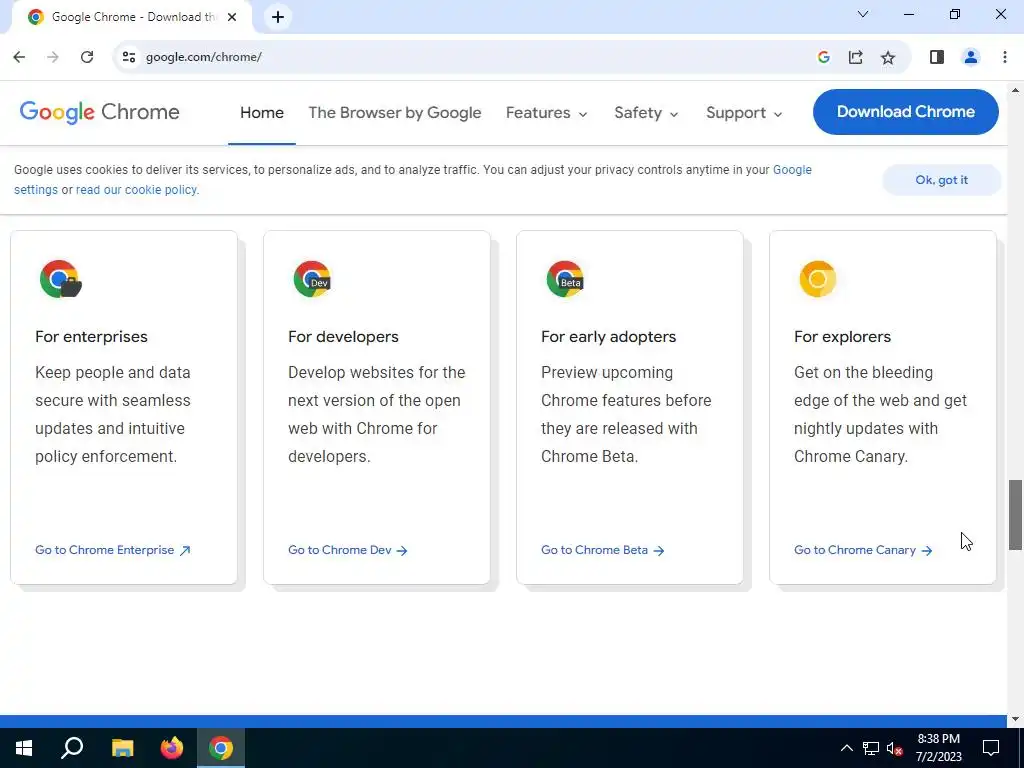Image resolution: width=1024 pixels, height=768 pixels.
Task: Click the Chrome Enterprise briefcase logo
Action: (60, 279)
